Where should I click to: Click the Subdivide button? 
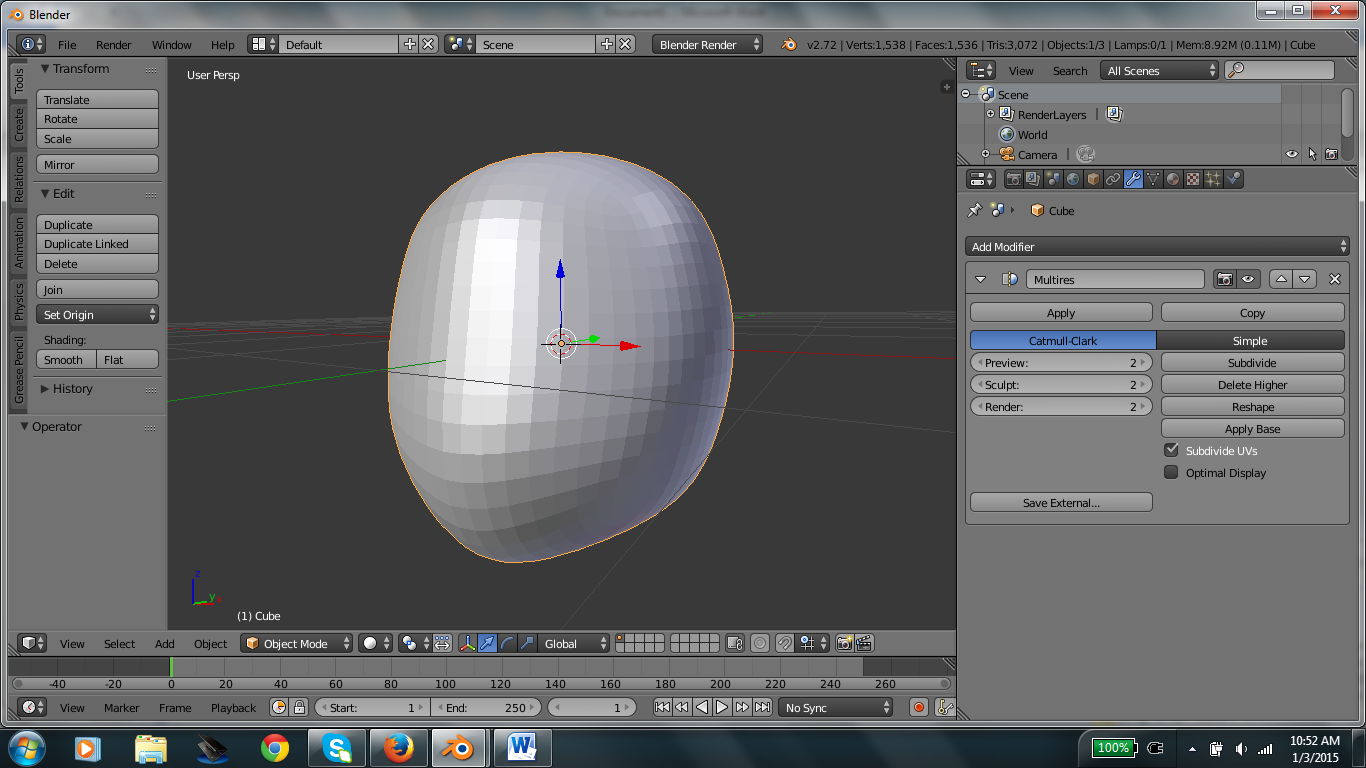click(x=1252, y=362)
